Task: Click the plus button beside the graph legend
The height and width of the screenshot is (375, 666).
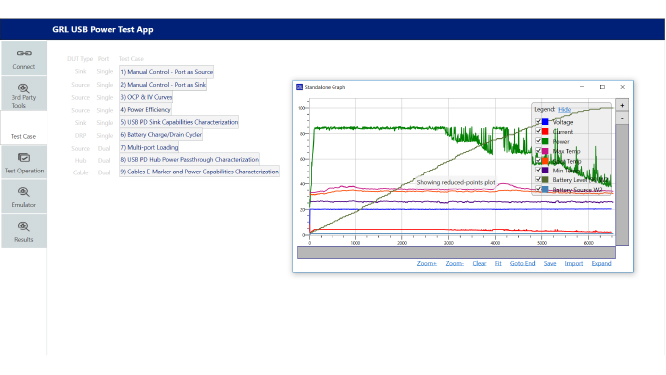Action: (x=622, y=105)
